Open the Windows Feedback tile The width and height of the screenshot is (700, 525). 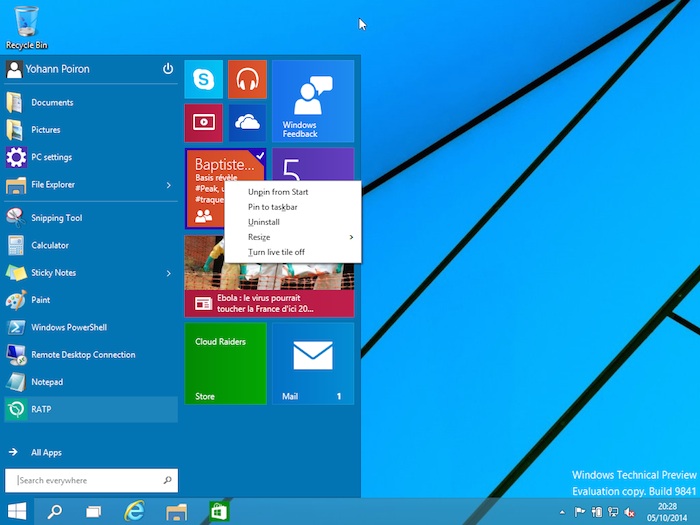coord(313,101)
